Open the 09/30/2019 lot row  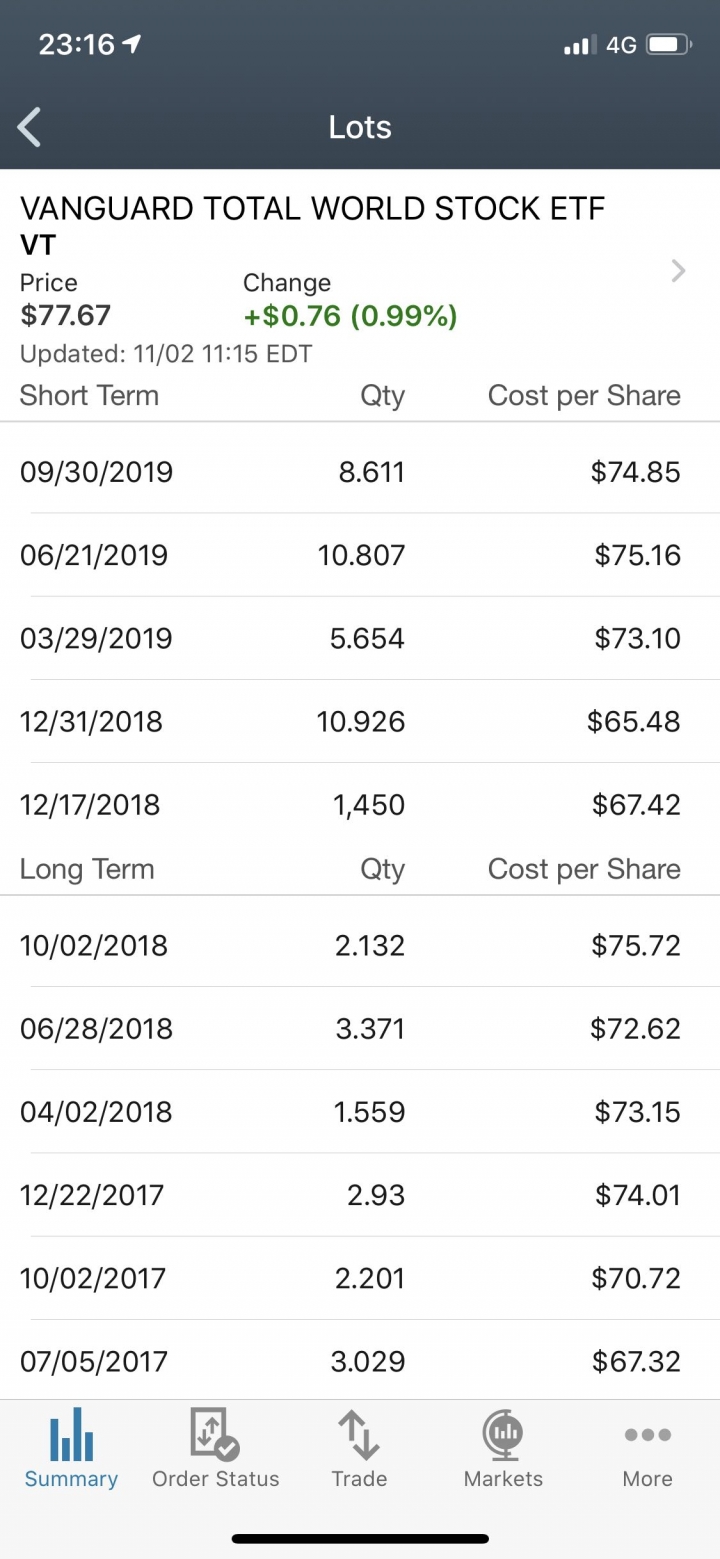pos(360,472)
